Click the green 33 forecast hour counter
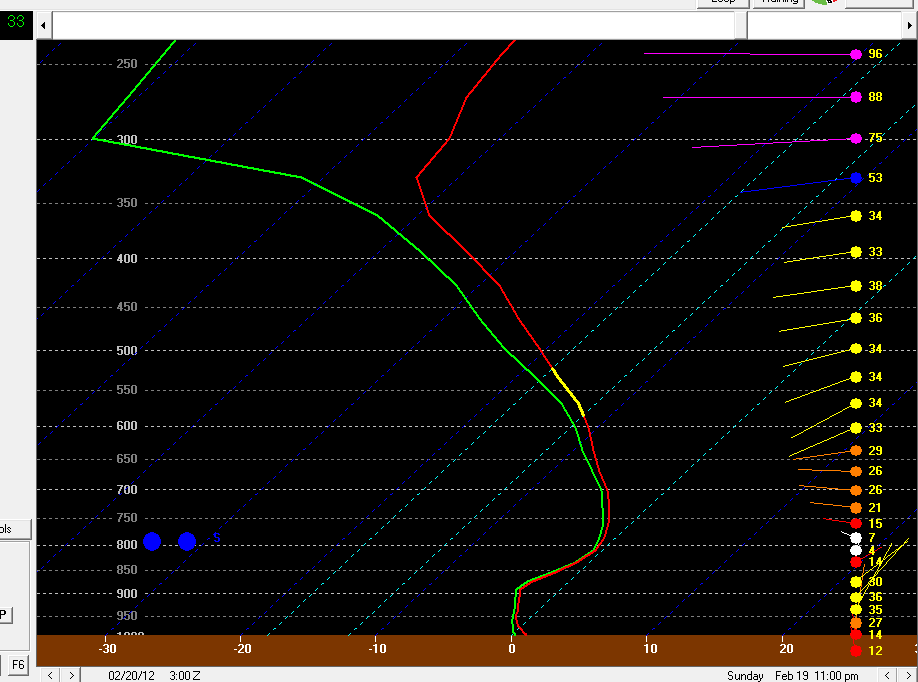 [x=16, y=22]
